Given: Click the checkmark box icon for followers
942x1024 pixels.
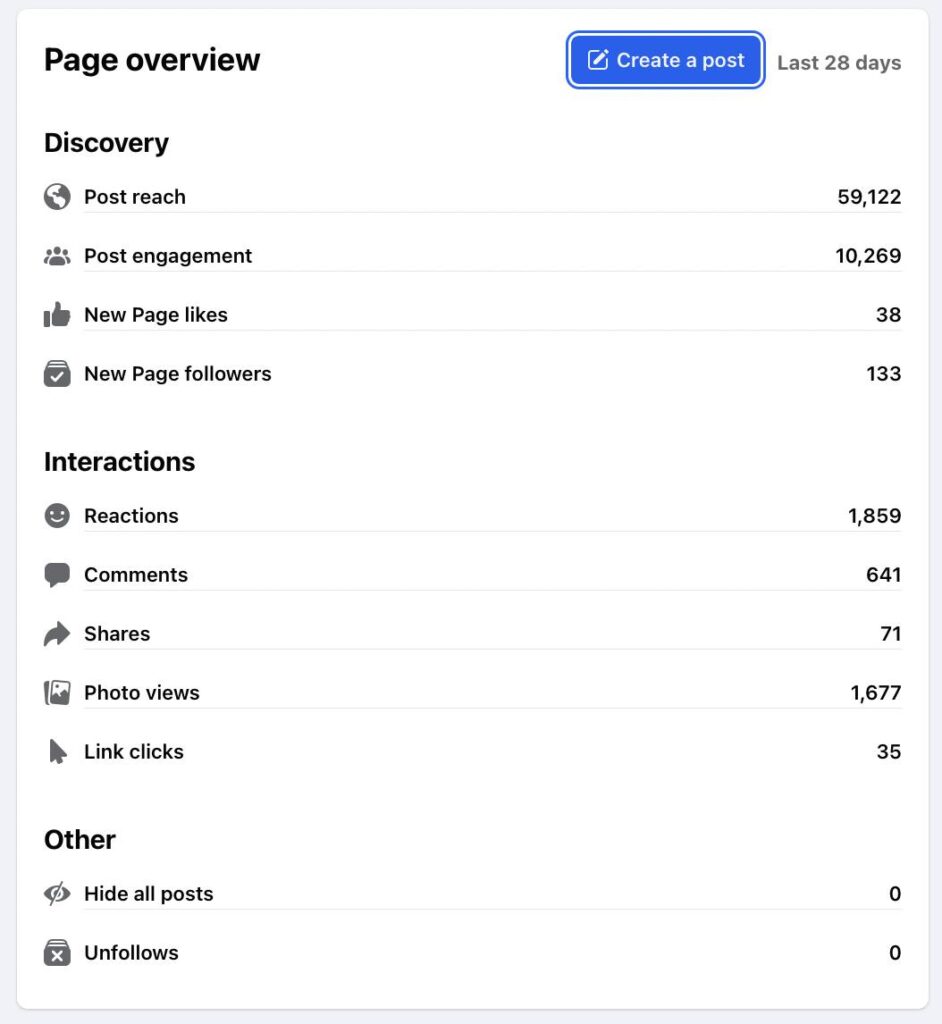Looking at the screenshot, I should [x=57, y=374].
